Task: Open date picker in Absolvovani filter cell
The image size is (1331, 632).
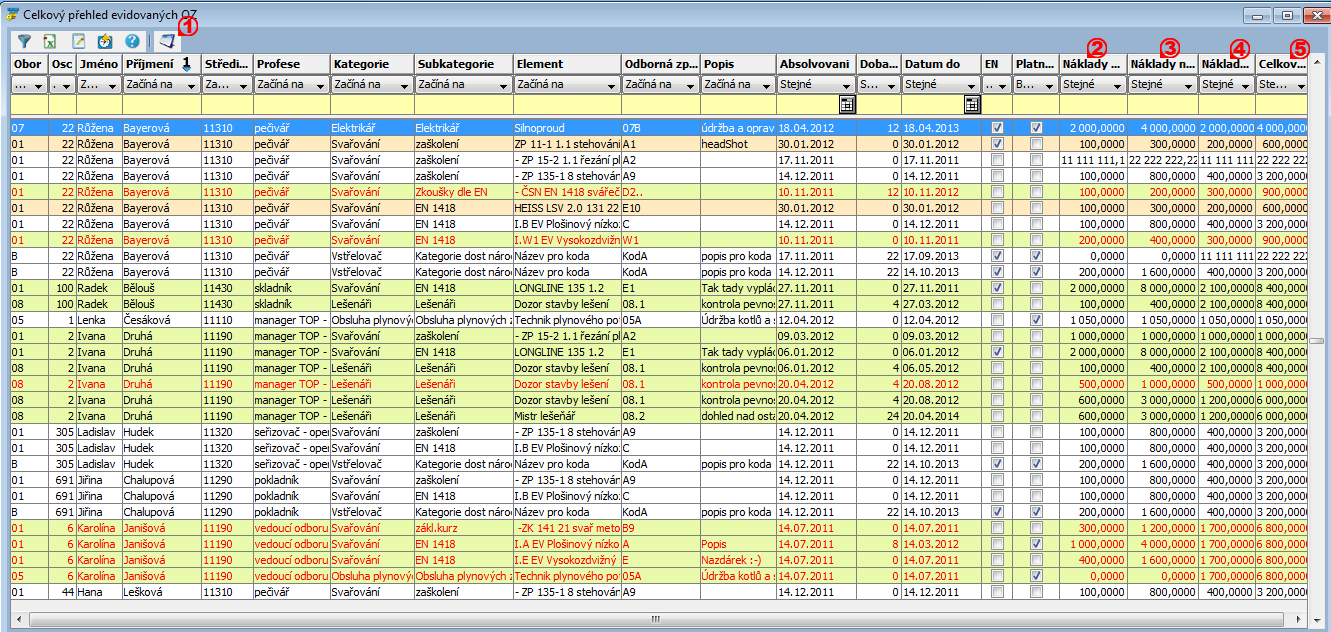Action: click(847, 104)
